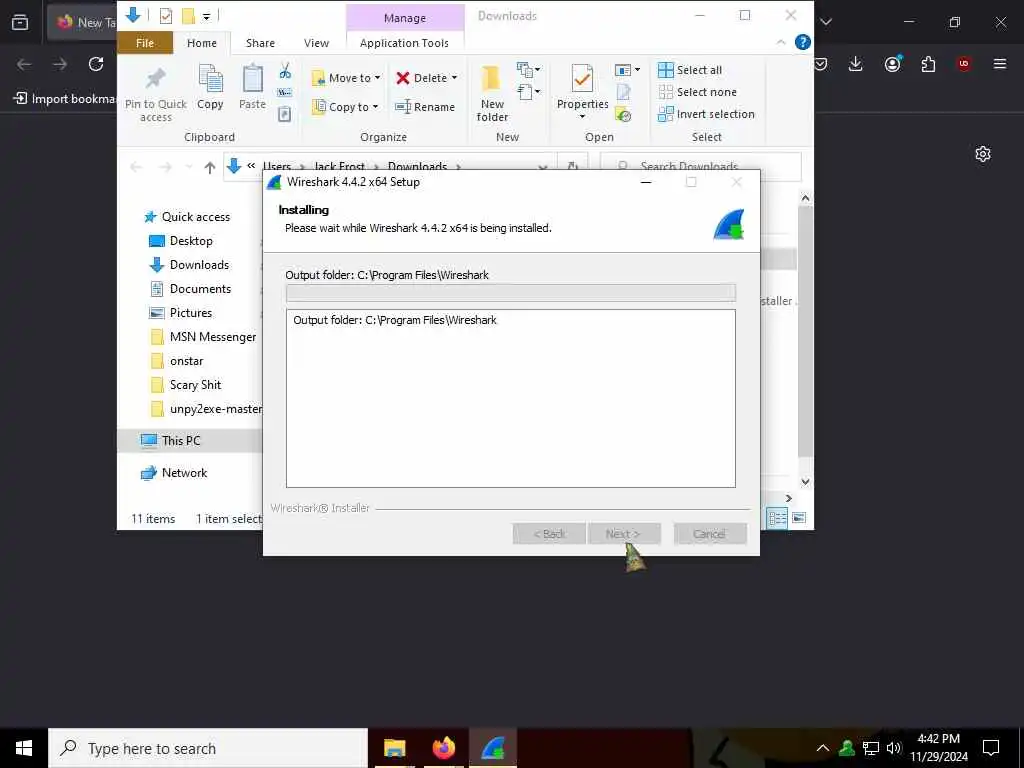The image size is (1024, 768).
Task: Select Desktop in Quick access
Action: click(x=191, y=241)
